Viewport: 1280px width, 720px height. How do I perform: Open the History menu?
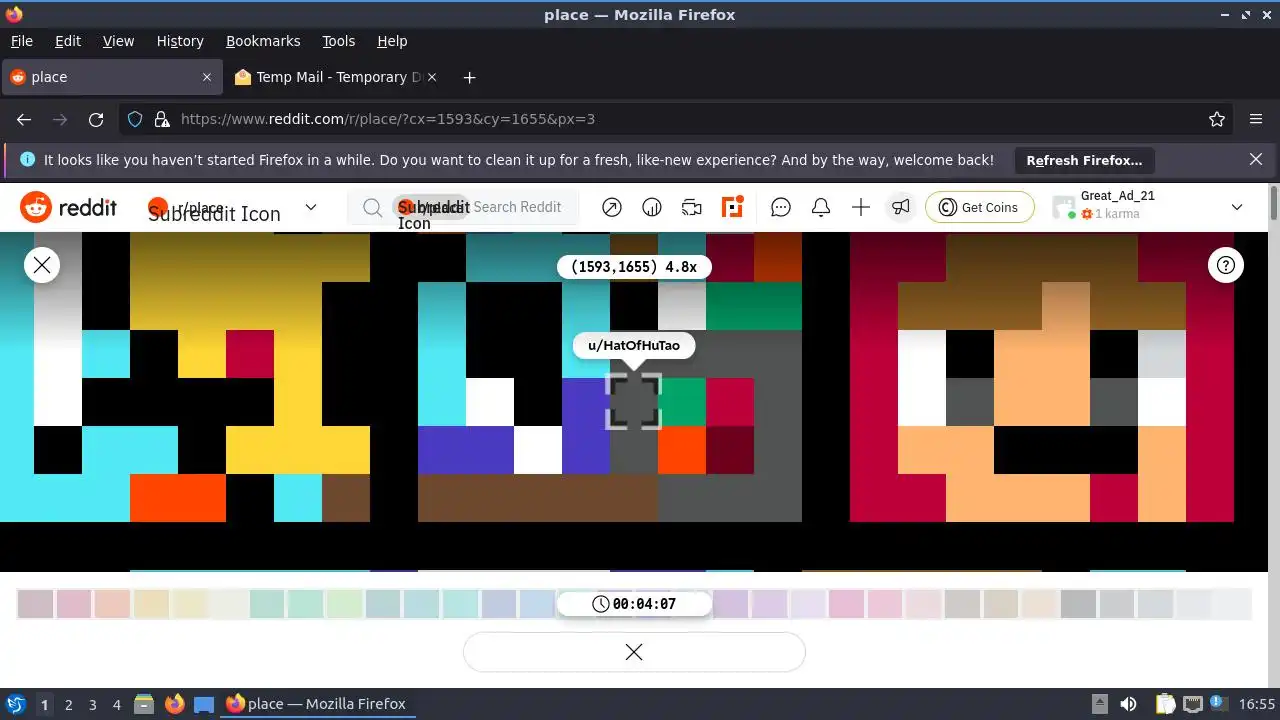[x=180, y=41]
